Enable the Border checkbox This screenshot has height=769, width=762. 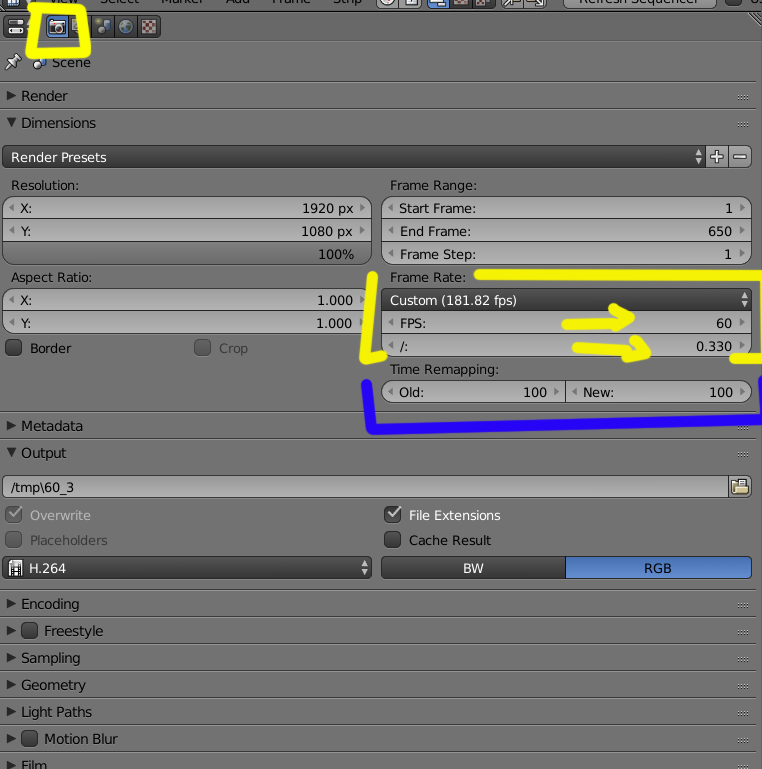(14, 348)
